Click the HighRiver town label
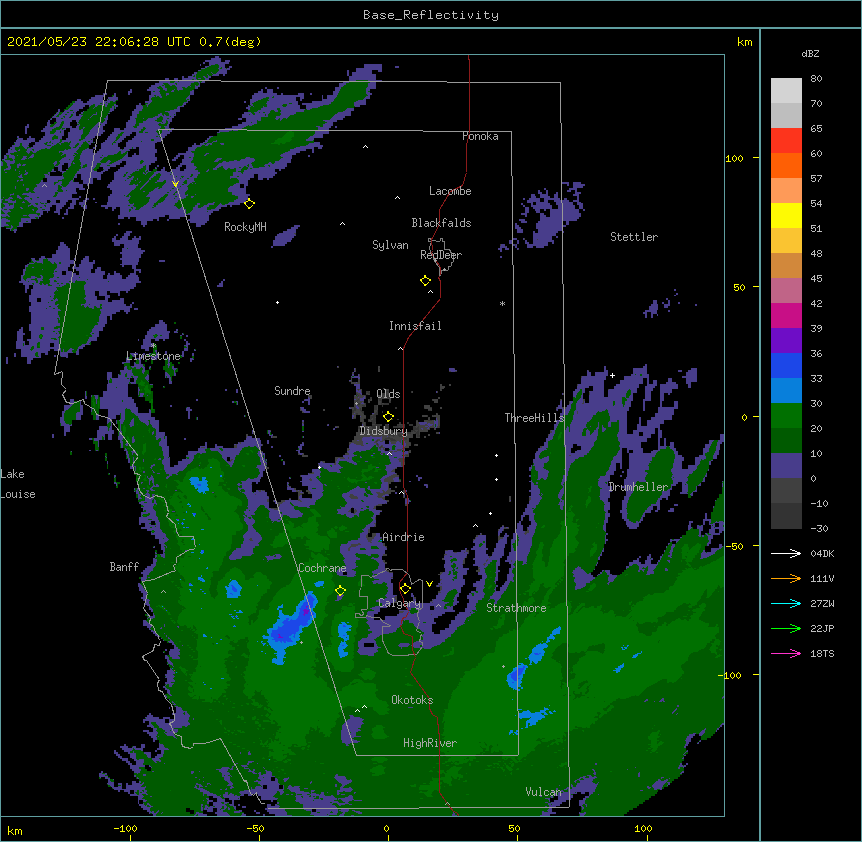862x842 pixels. (430, 743)
